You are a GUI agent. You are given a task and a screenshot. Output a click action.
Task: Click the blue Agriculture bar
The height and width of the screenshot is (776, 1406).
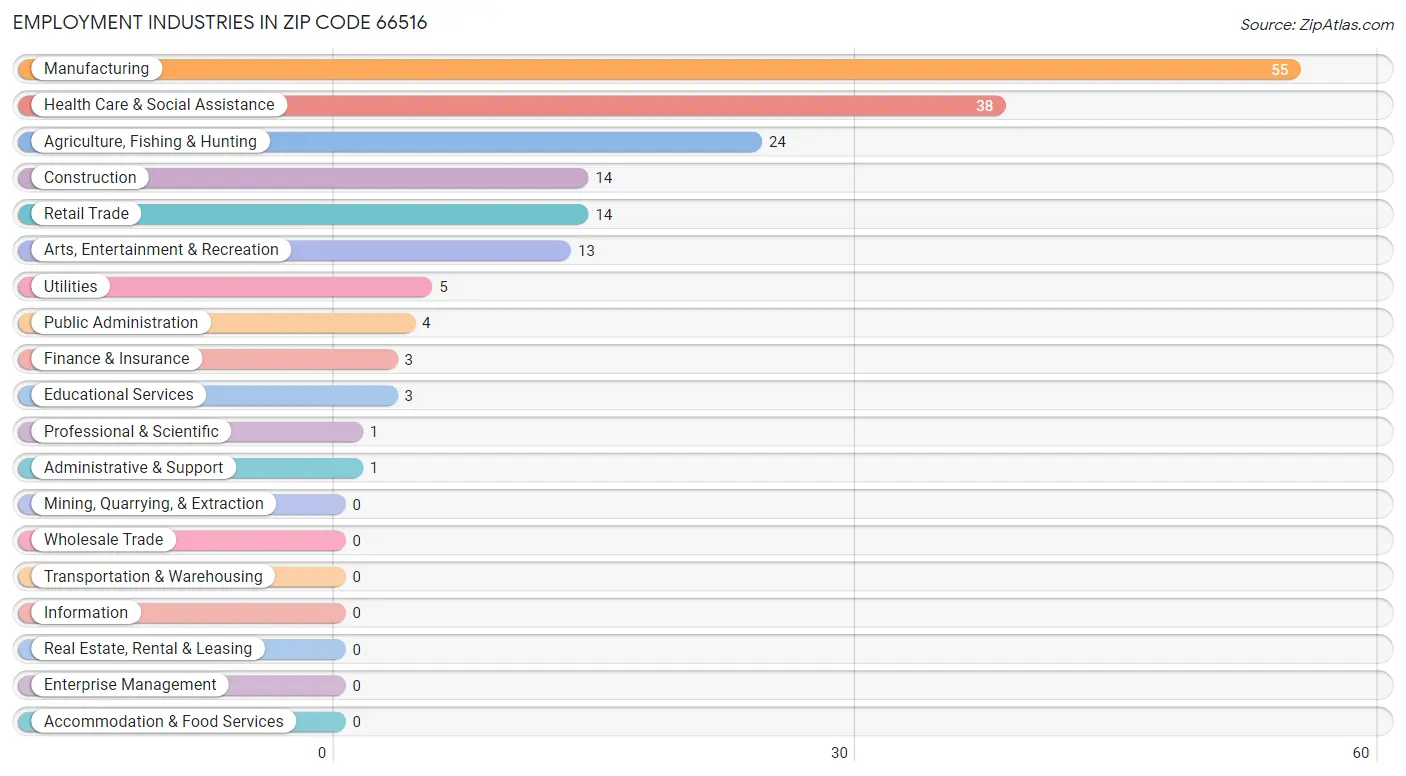pos(390,142)
